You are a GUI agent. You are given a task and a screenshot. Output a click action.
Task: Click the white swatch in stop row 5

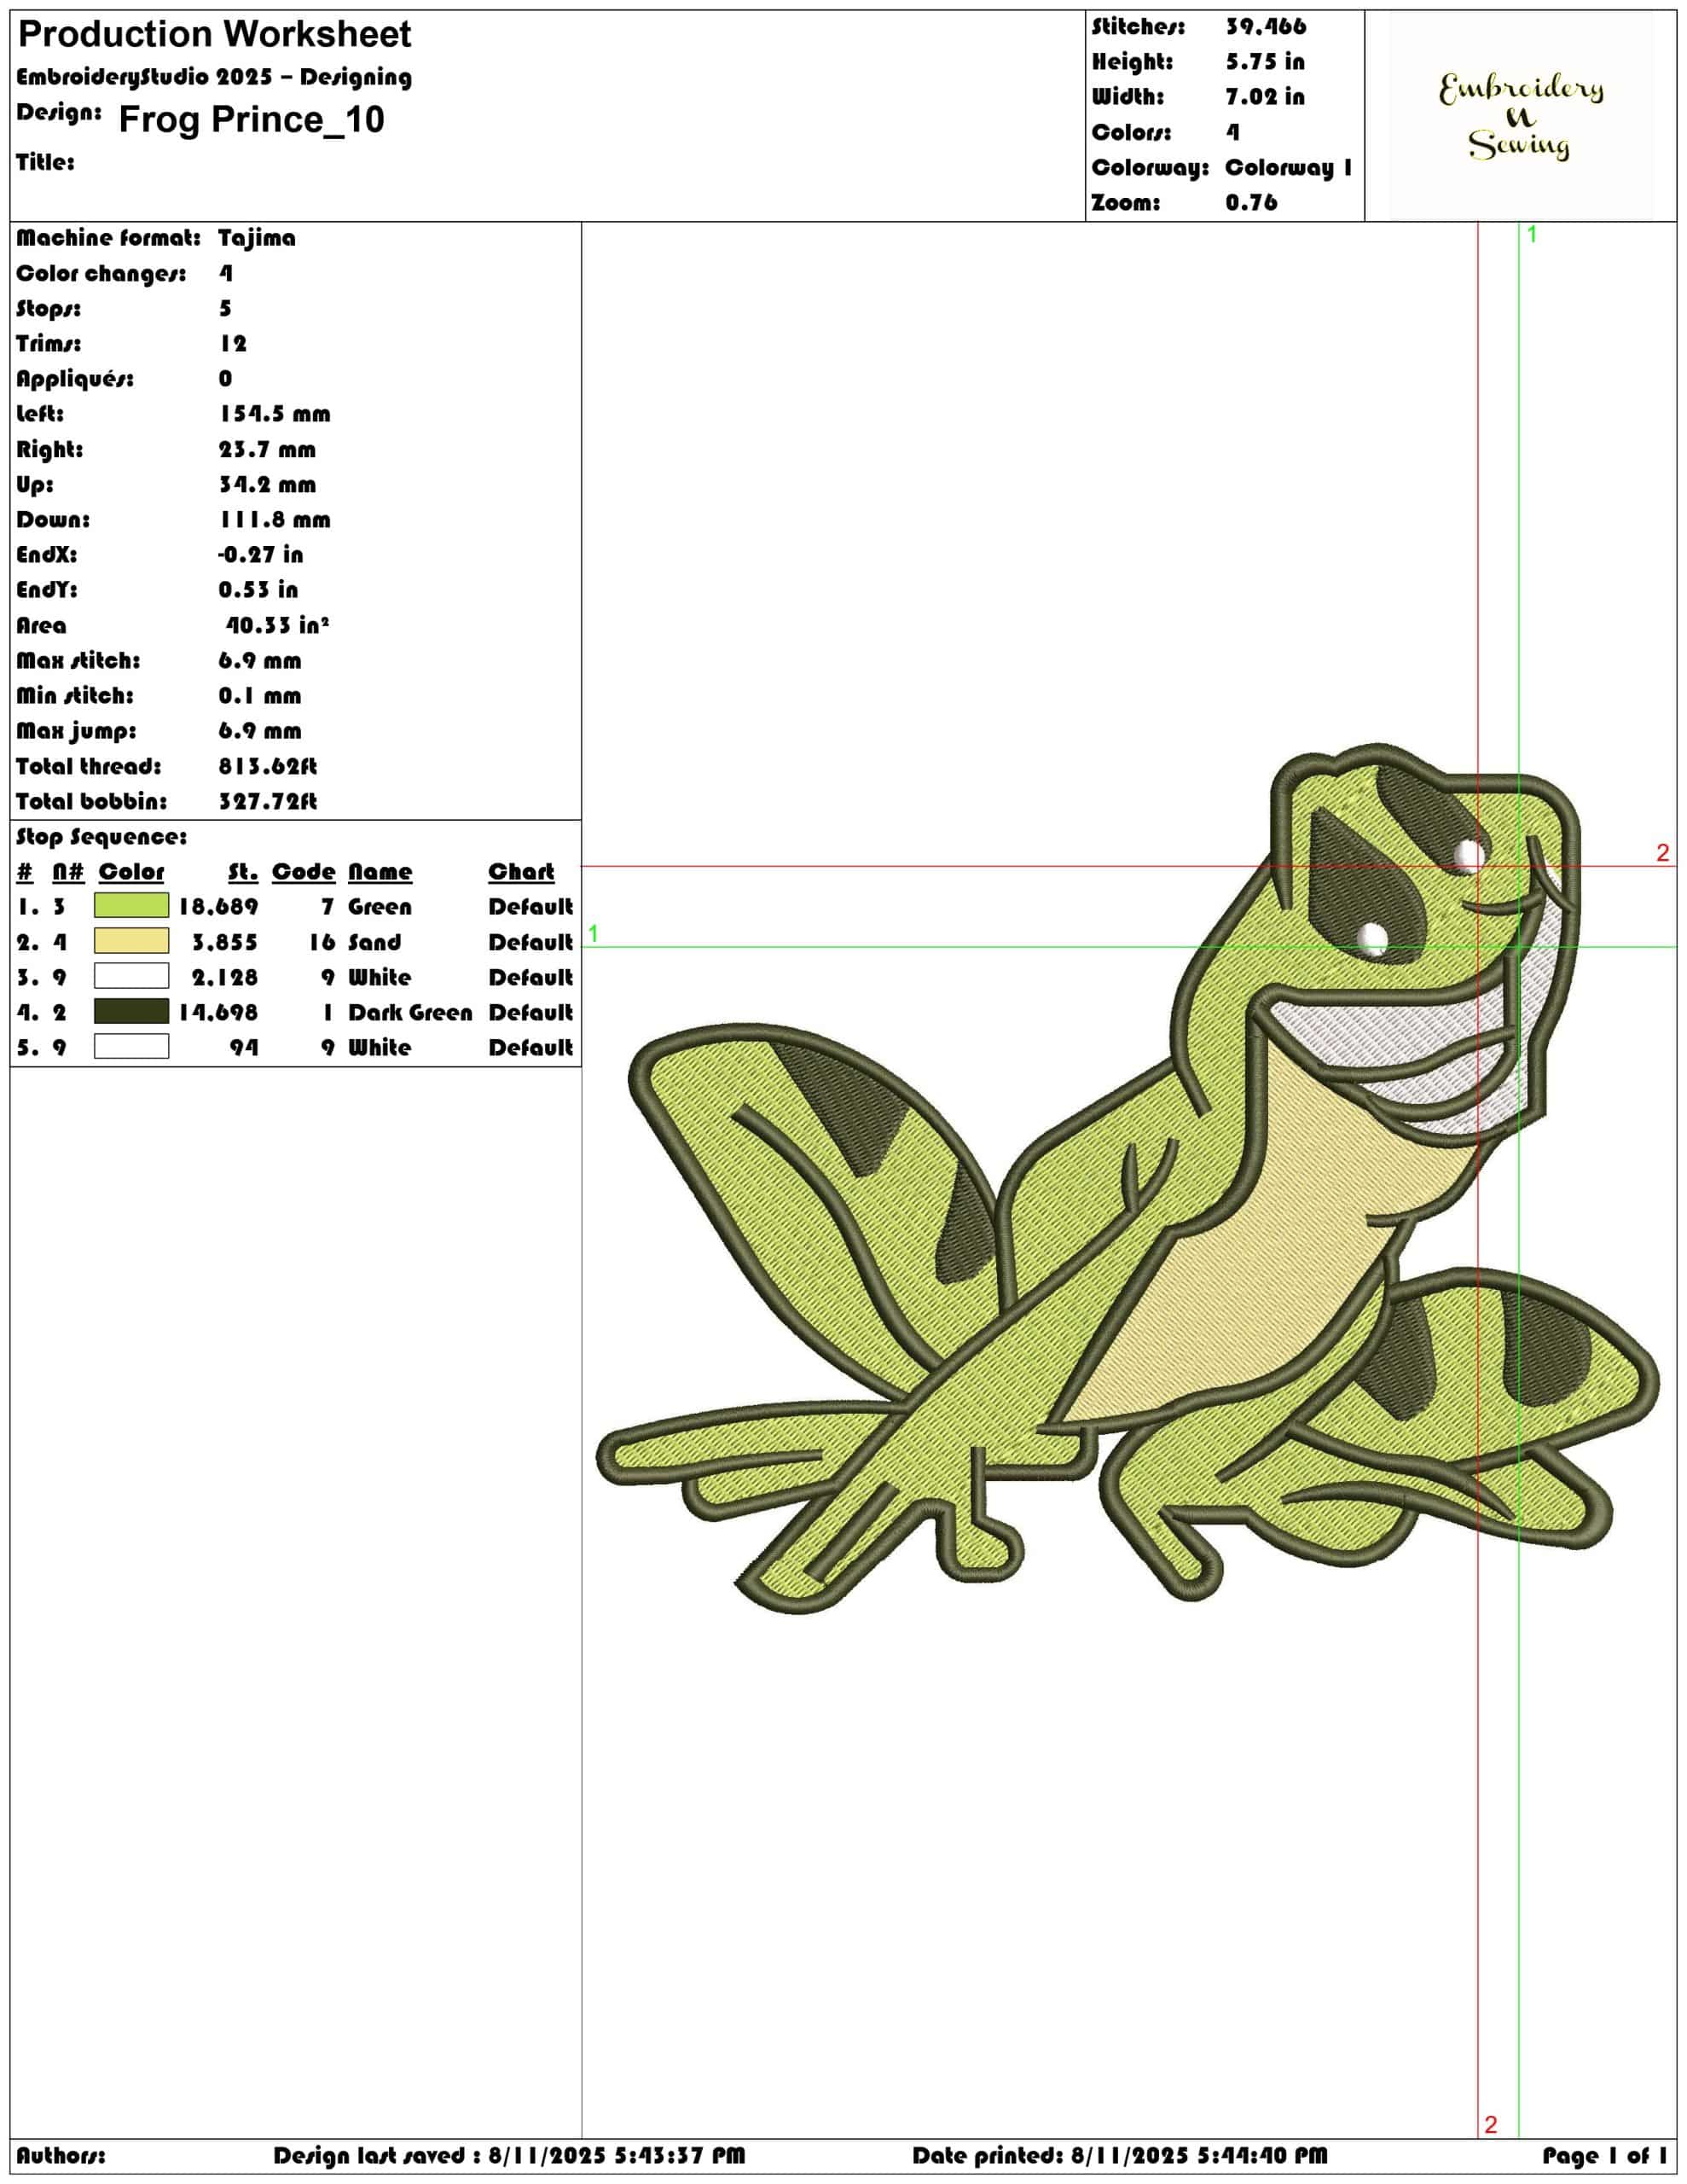[131, 1046]
